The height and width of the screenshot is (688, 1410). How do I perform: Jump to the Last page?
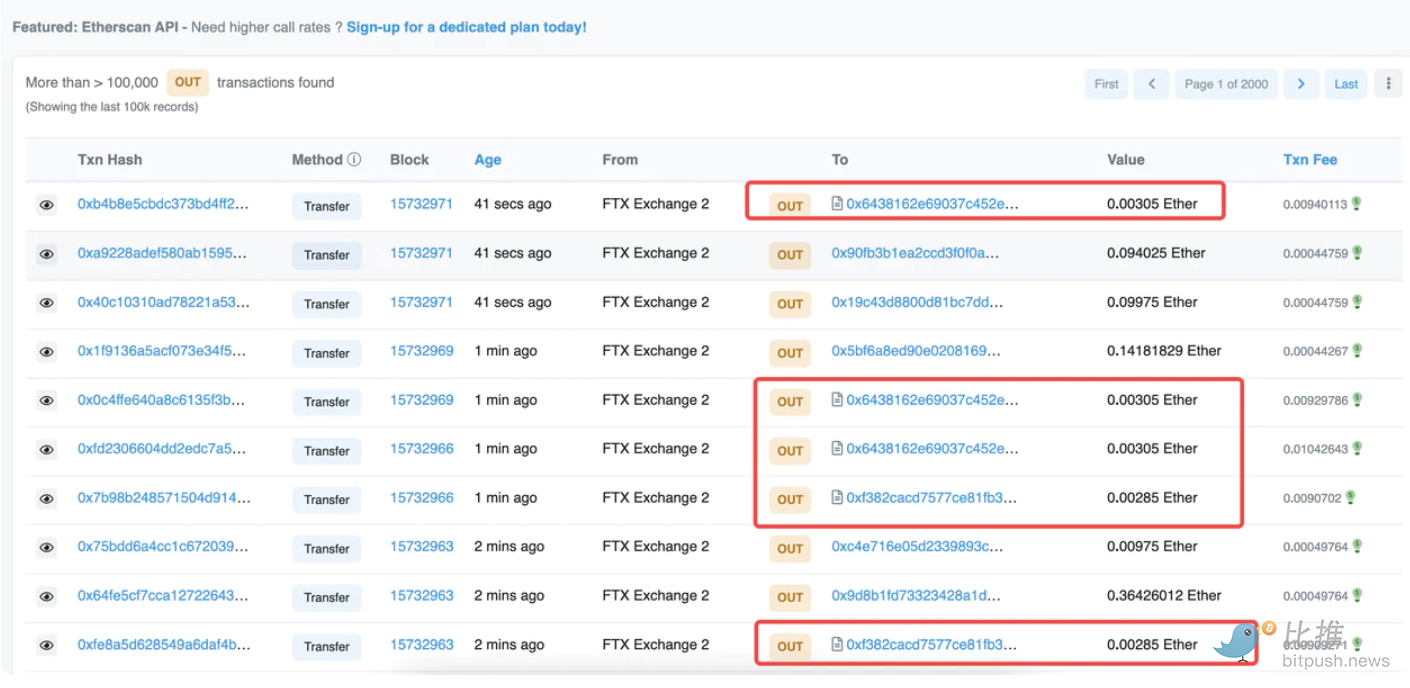[1346, 84]
